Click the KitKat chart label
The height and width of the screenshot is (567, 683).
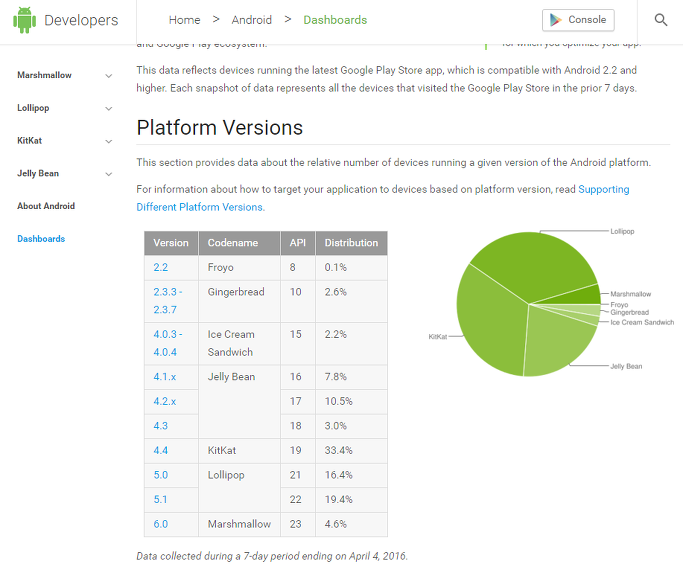[438, 337]
